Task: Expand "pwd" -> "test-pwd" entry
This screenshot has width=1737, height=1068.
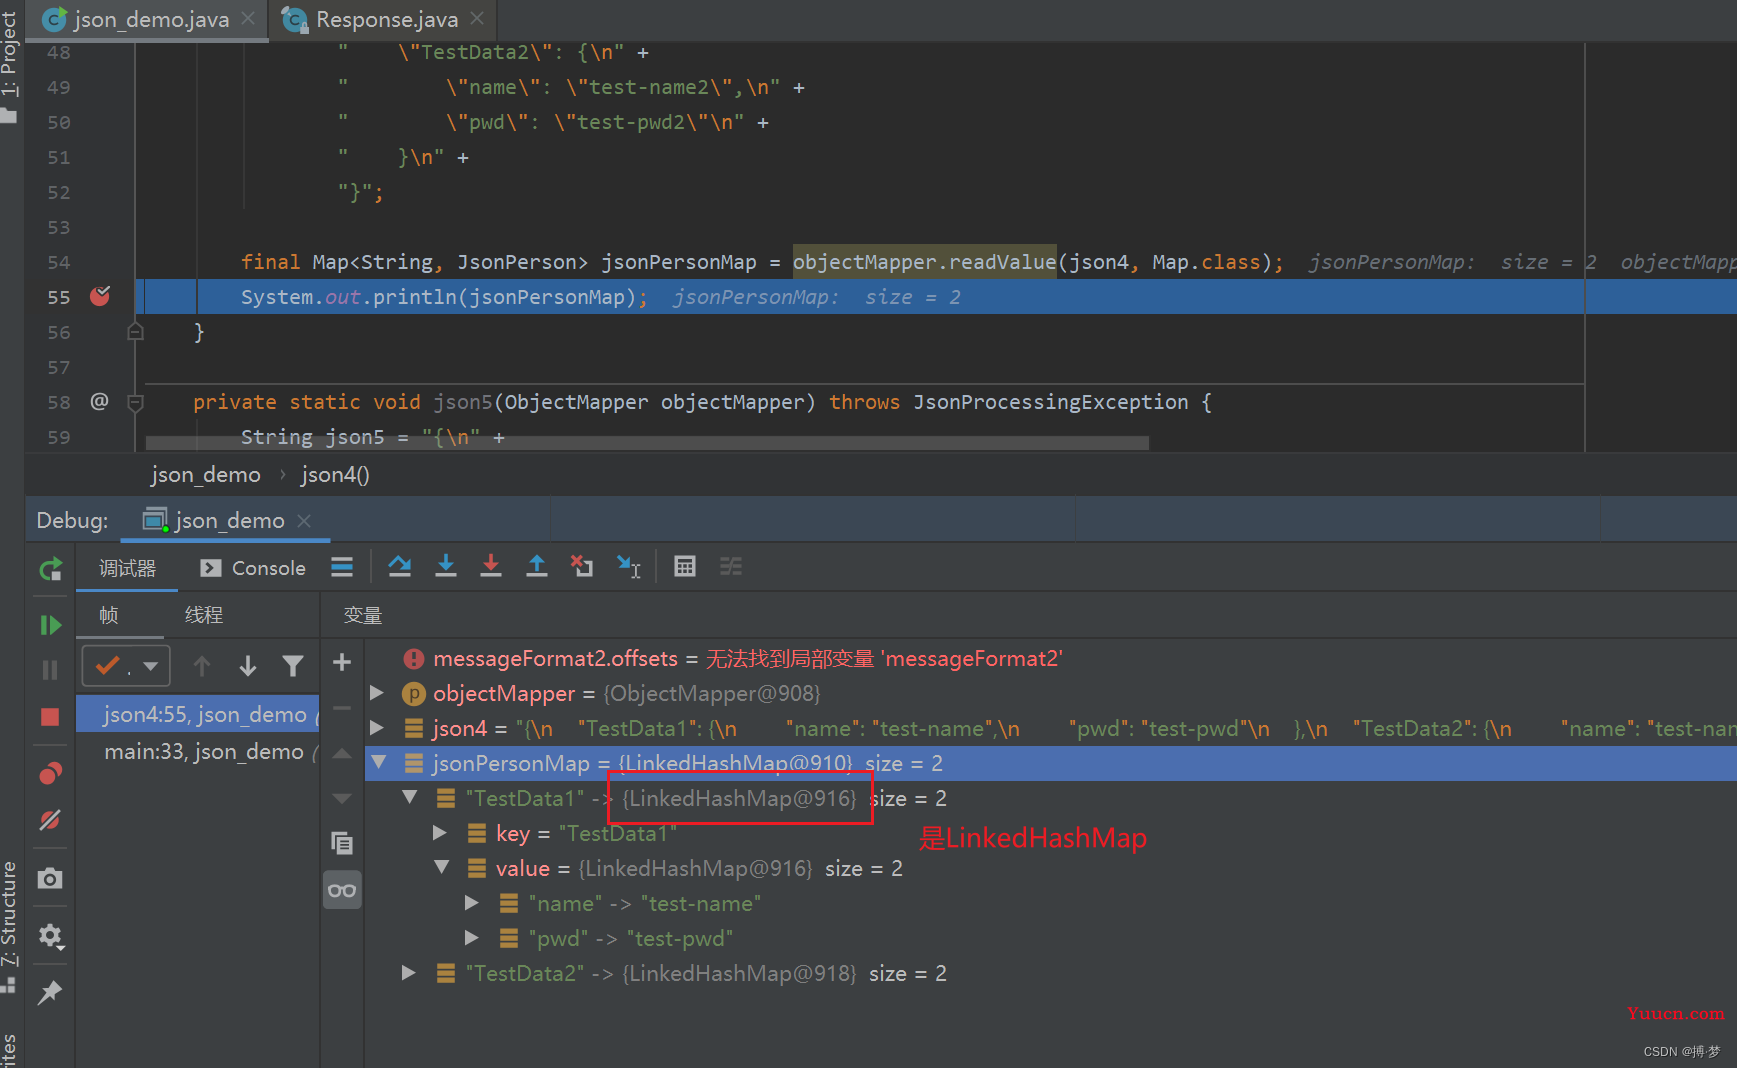Action: click(472, 937)
